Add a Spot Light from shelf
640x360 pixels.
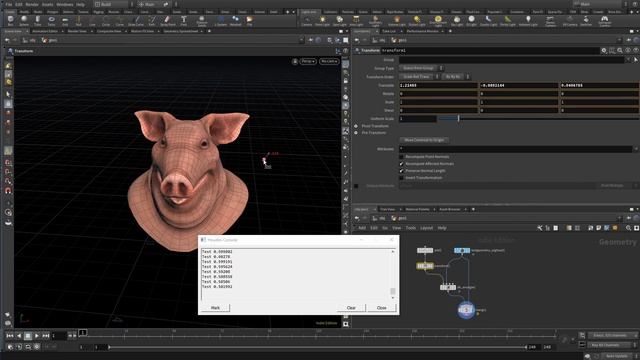tap(339, 20)
